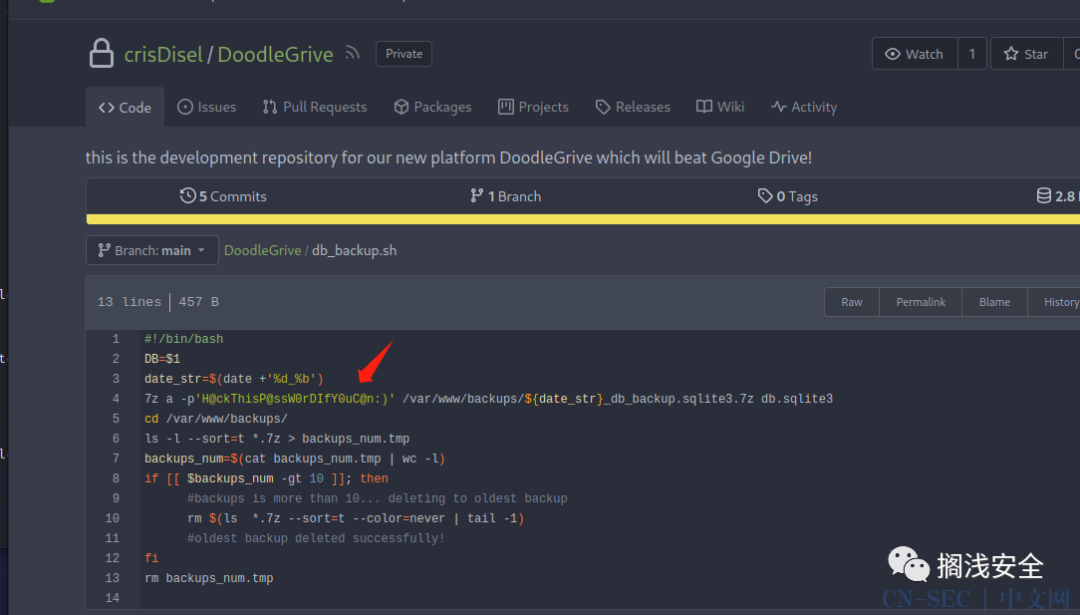
Task: Open the Issues tab
Action: pyautogui.click(x=207, y=107)
